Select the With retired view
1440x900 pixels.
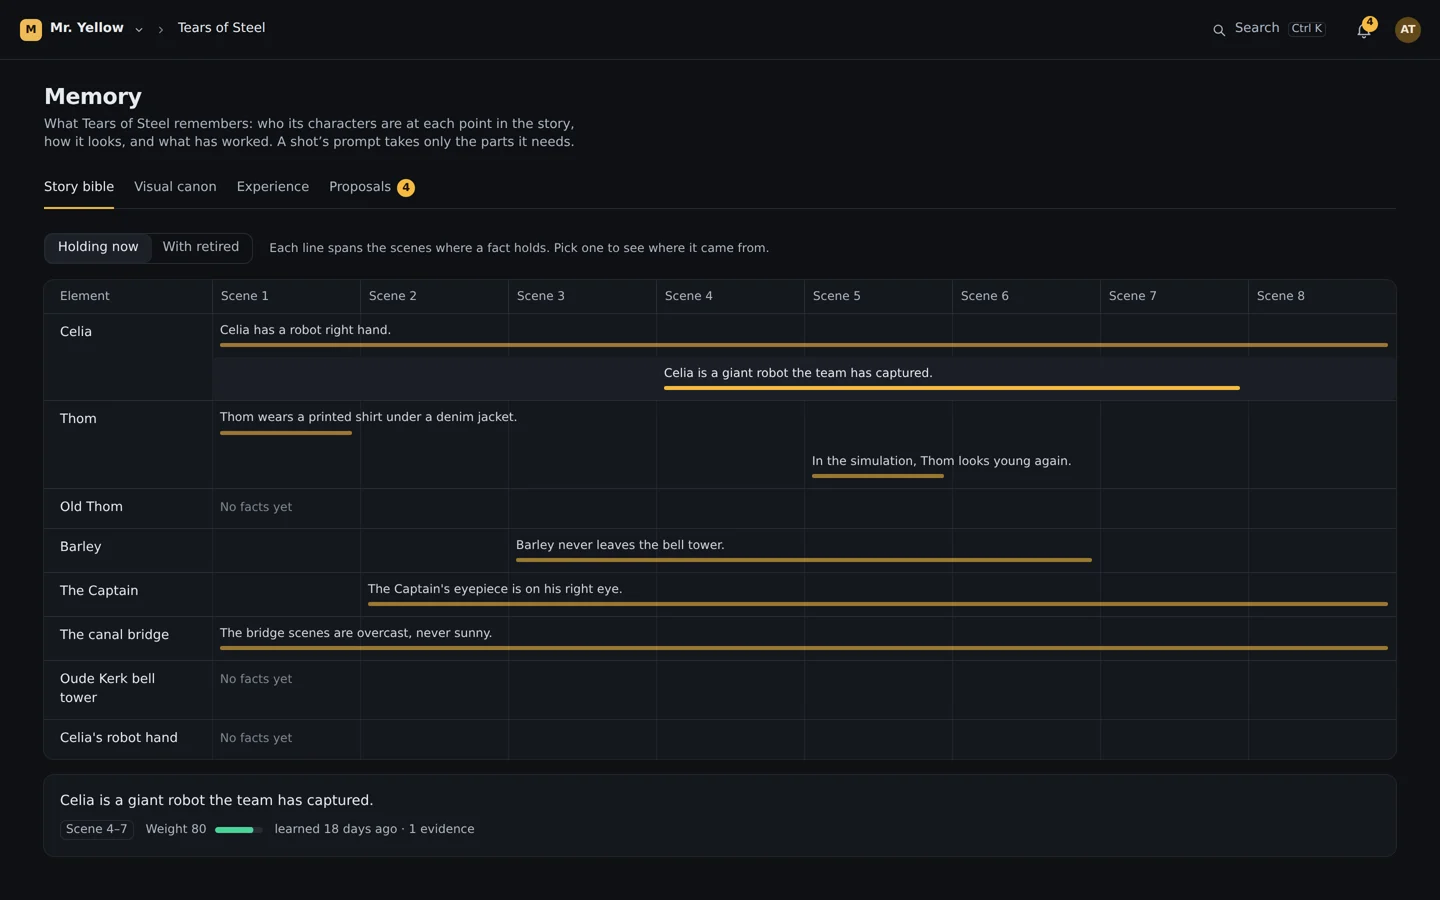click(201, 247)
